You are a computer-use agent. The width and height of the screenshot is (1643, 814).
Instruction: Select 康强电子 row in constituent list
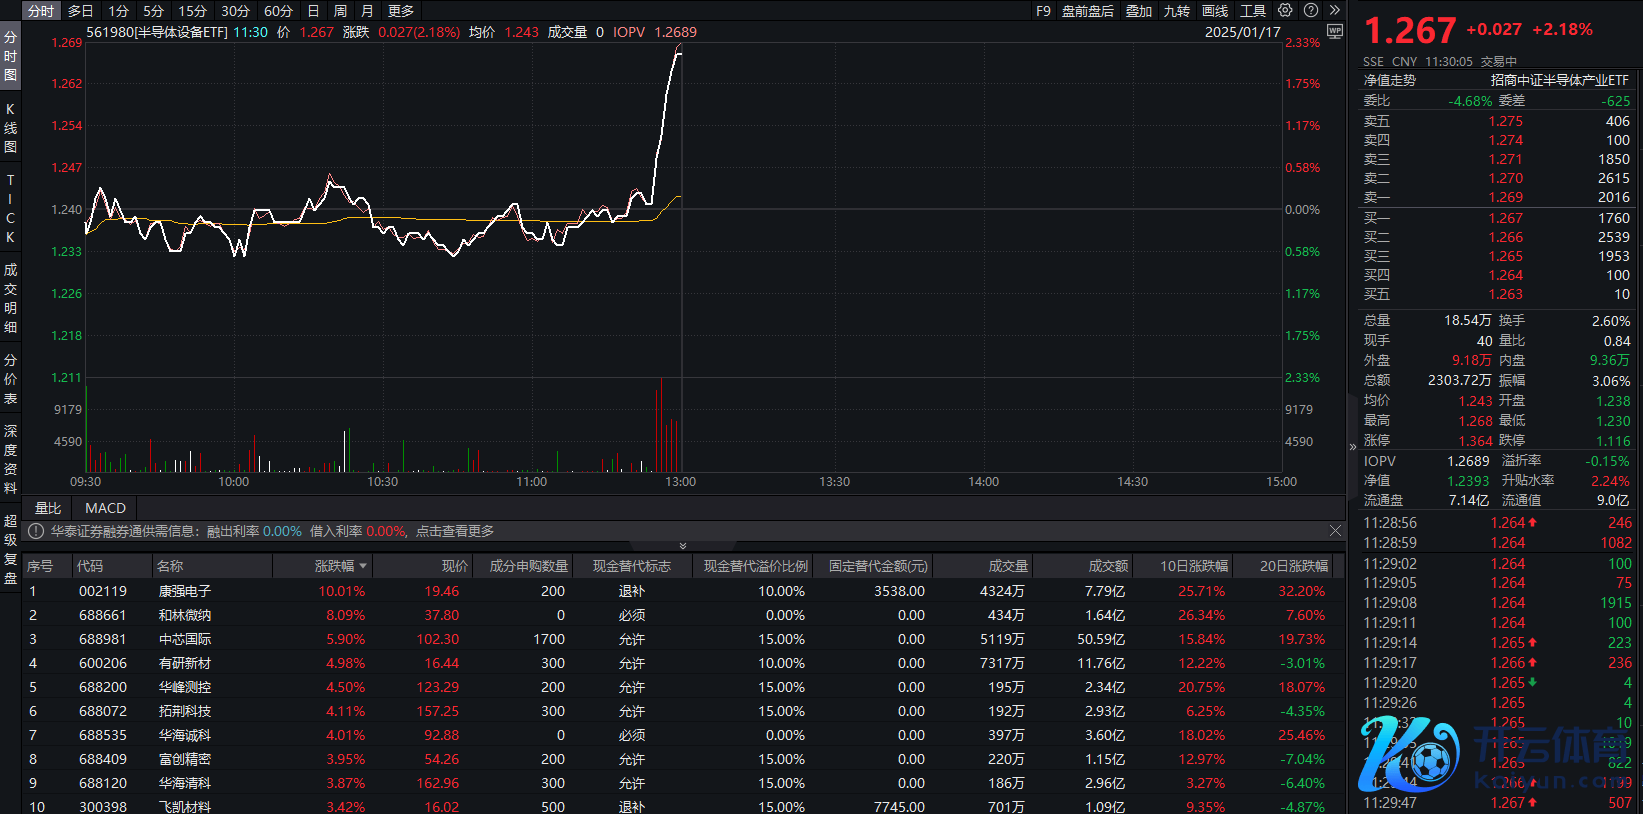(185, 591)
